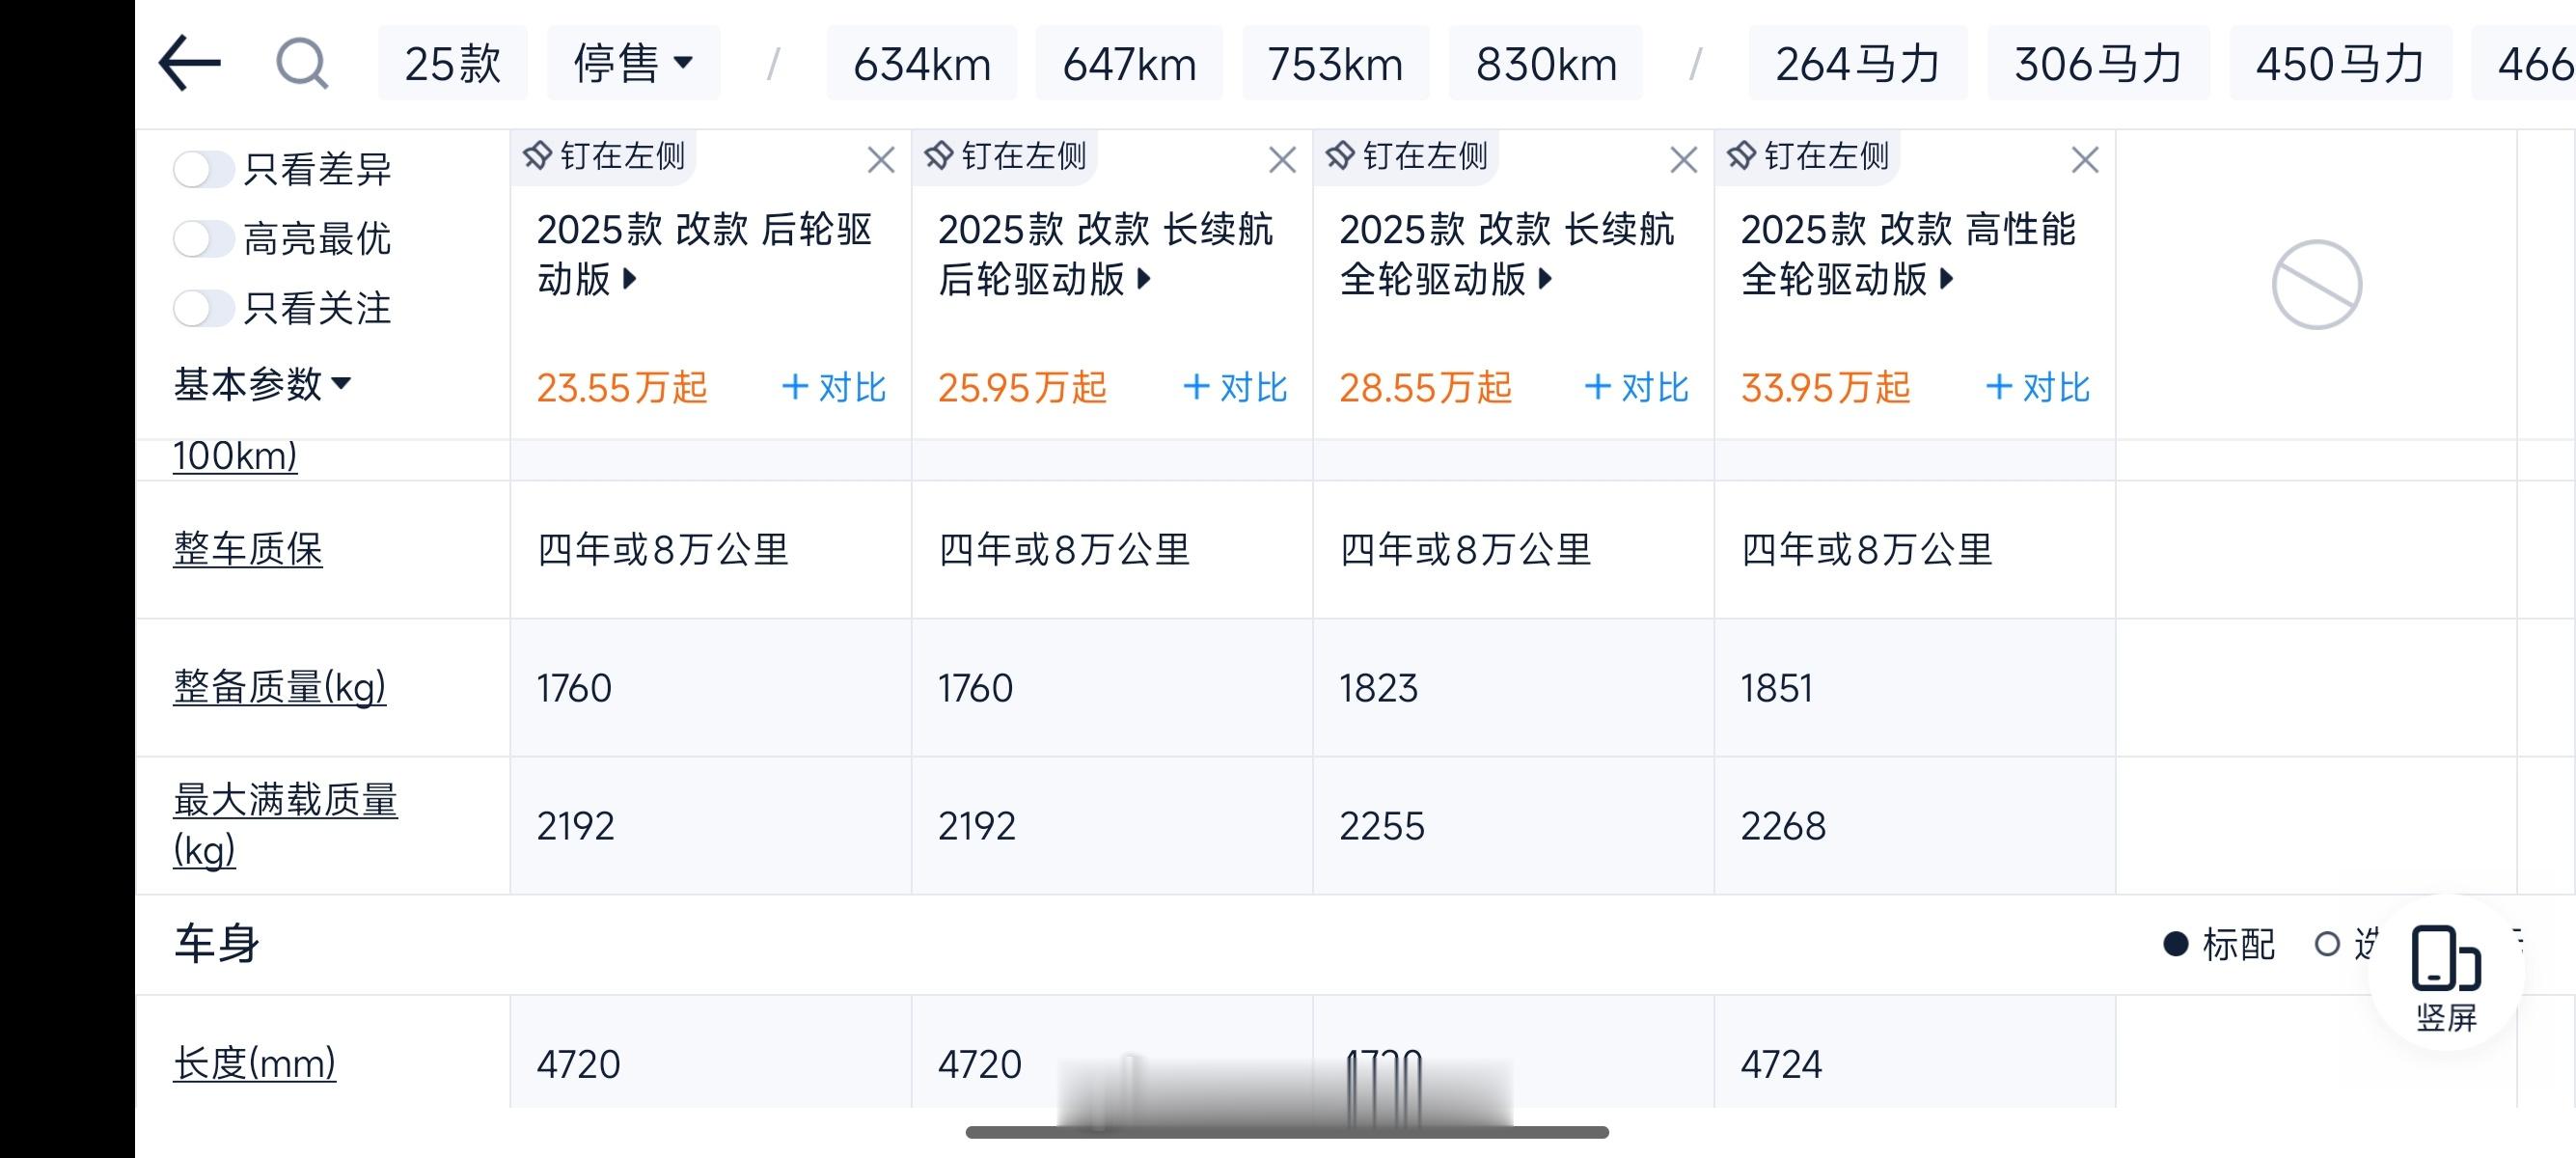The image size is (2576, 1158).
Task: Pin the 后轮驱动版 column to the left
Action: [604, 156]
